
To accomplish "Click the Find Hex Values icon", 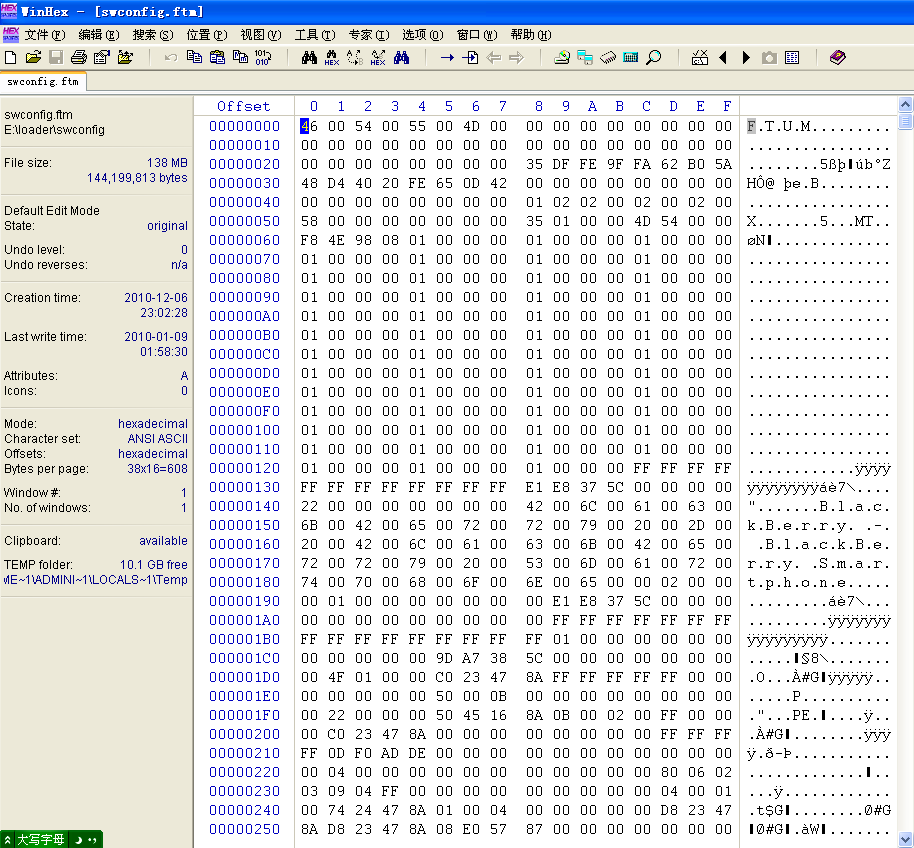I will [332, 57].
